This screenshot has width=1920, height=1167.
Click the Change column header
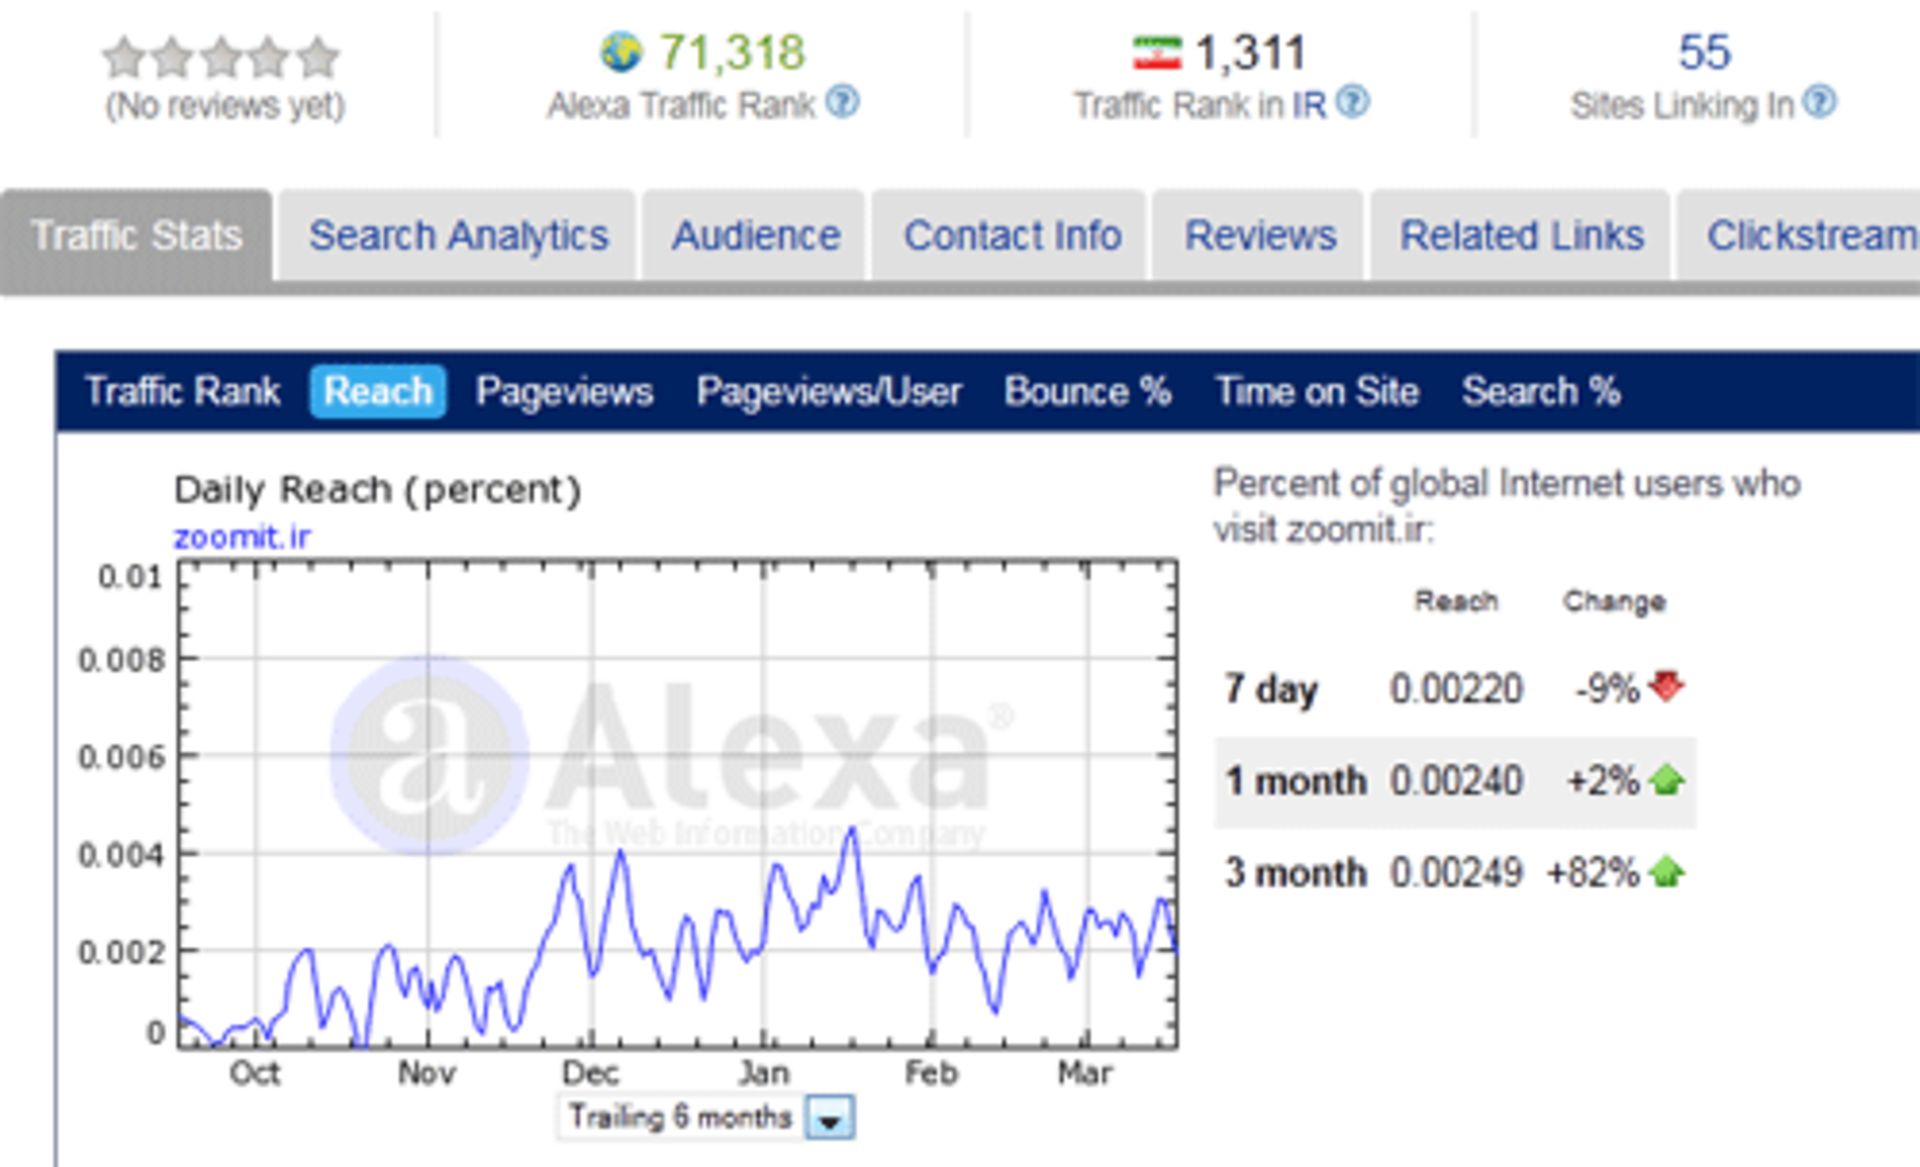[1614, 601]
